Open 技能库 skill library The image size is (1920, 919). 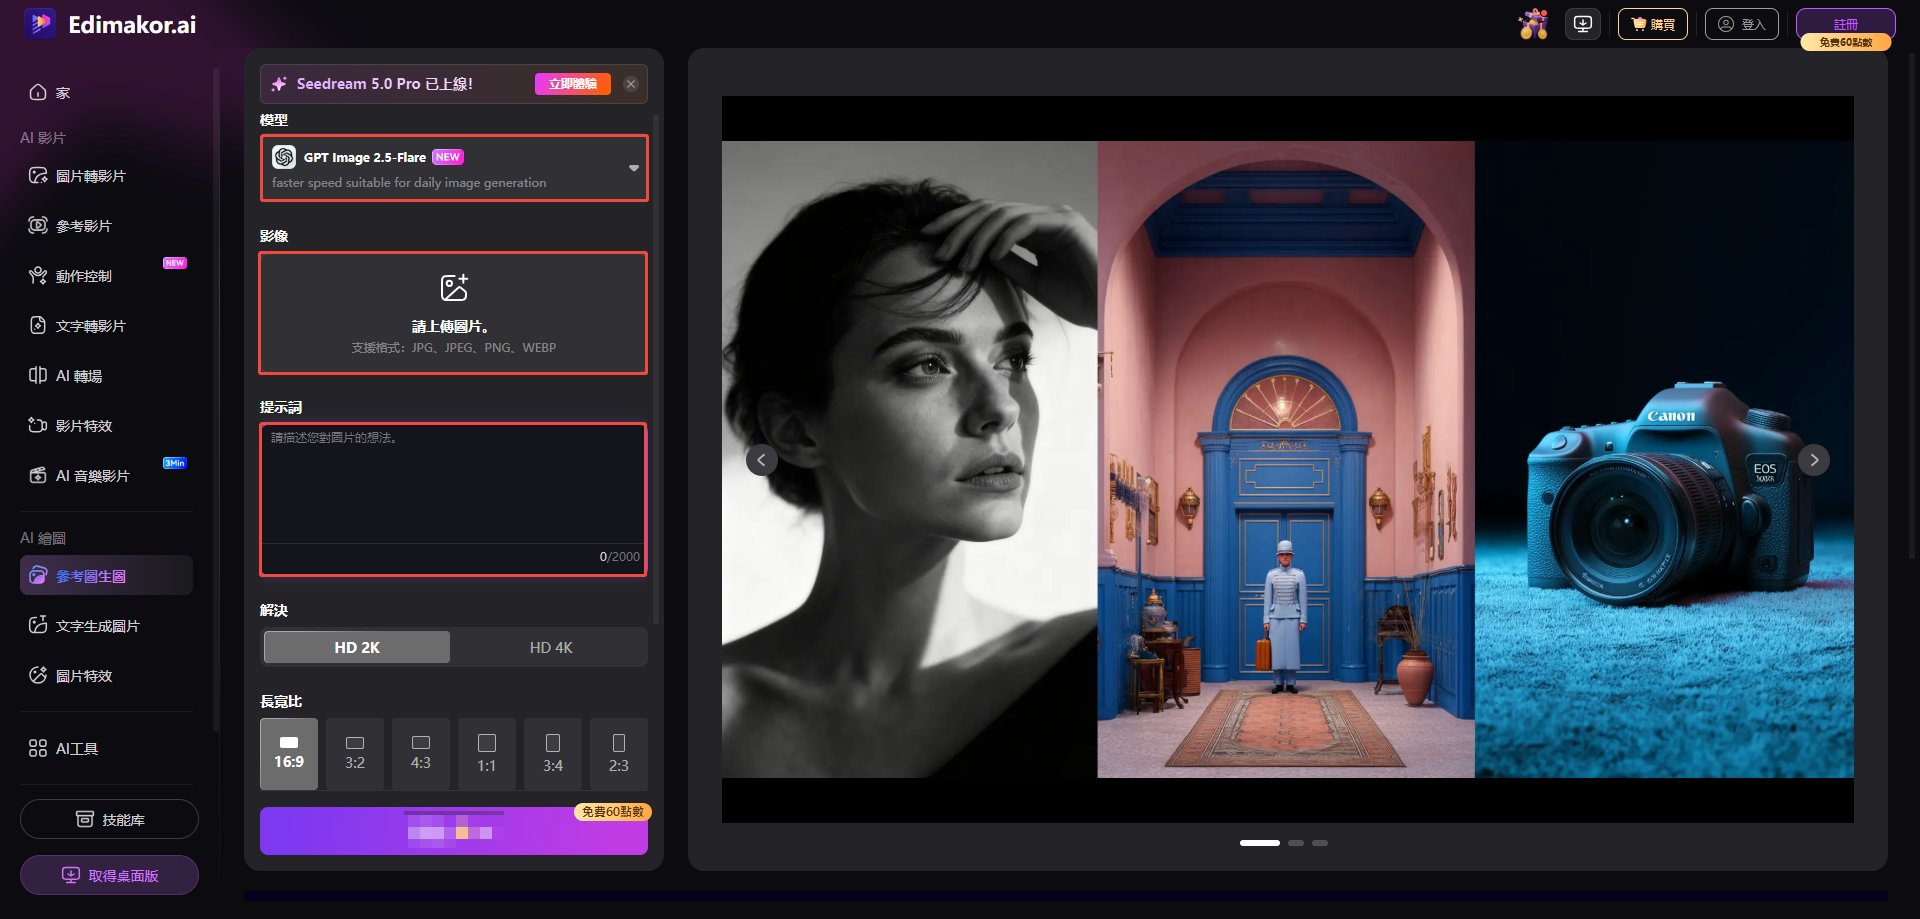[x=109, y=820]
